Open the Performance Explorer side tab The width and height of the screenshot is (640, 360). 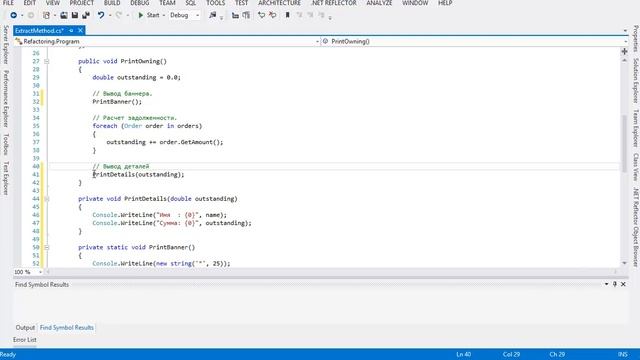click(6, 98)
